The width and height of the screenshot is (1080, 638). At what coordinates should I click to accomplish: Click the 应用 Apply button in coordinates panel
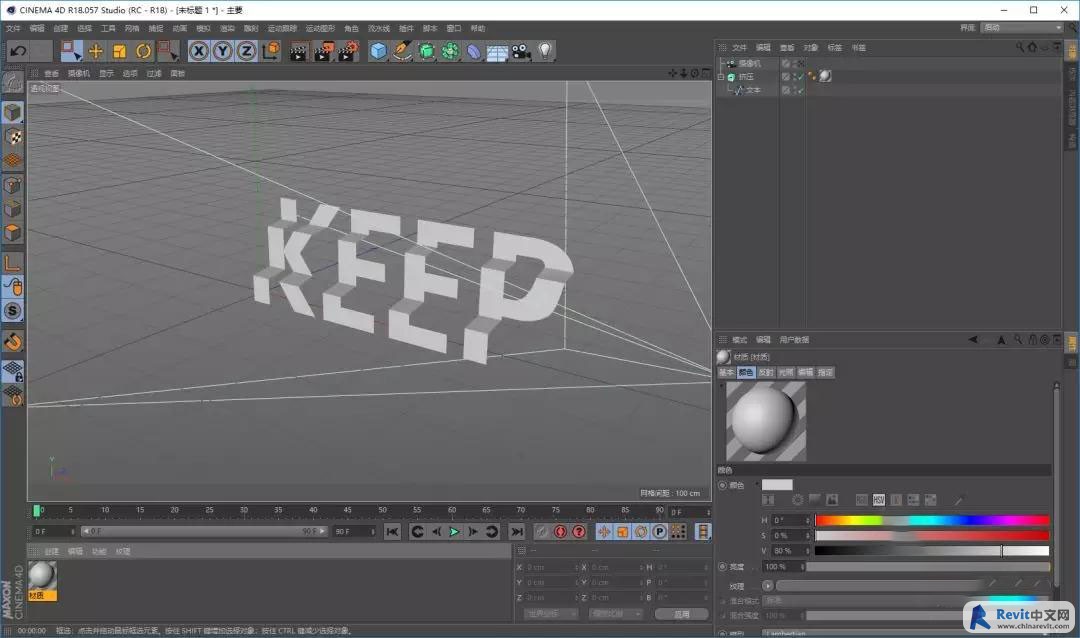click(681, 614)
